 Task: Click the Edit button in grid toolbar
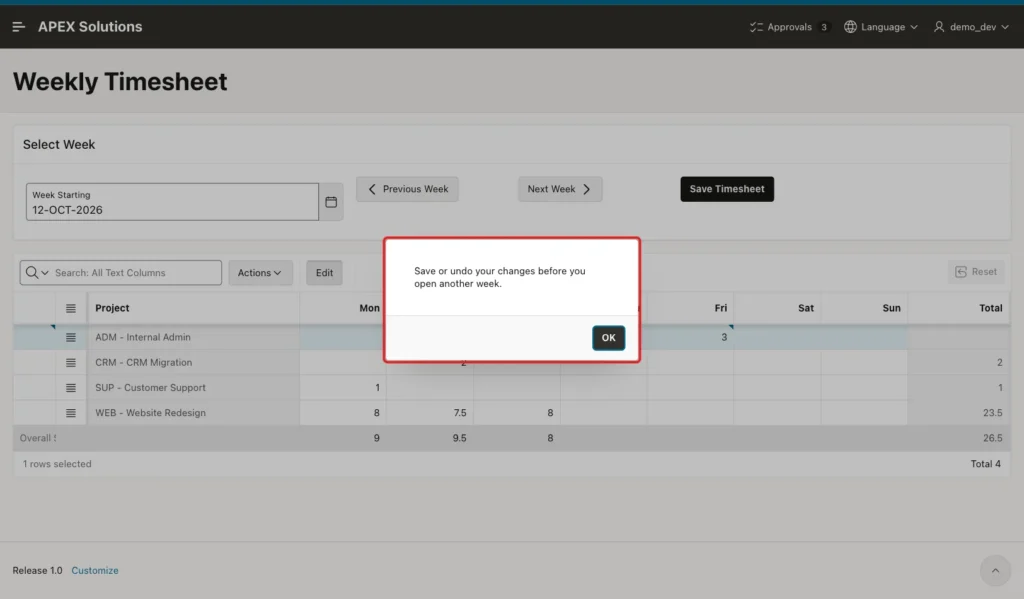(325, 272)
